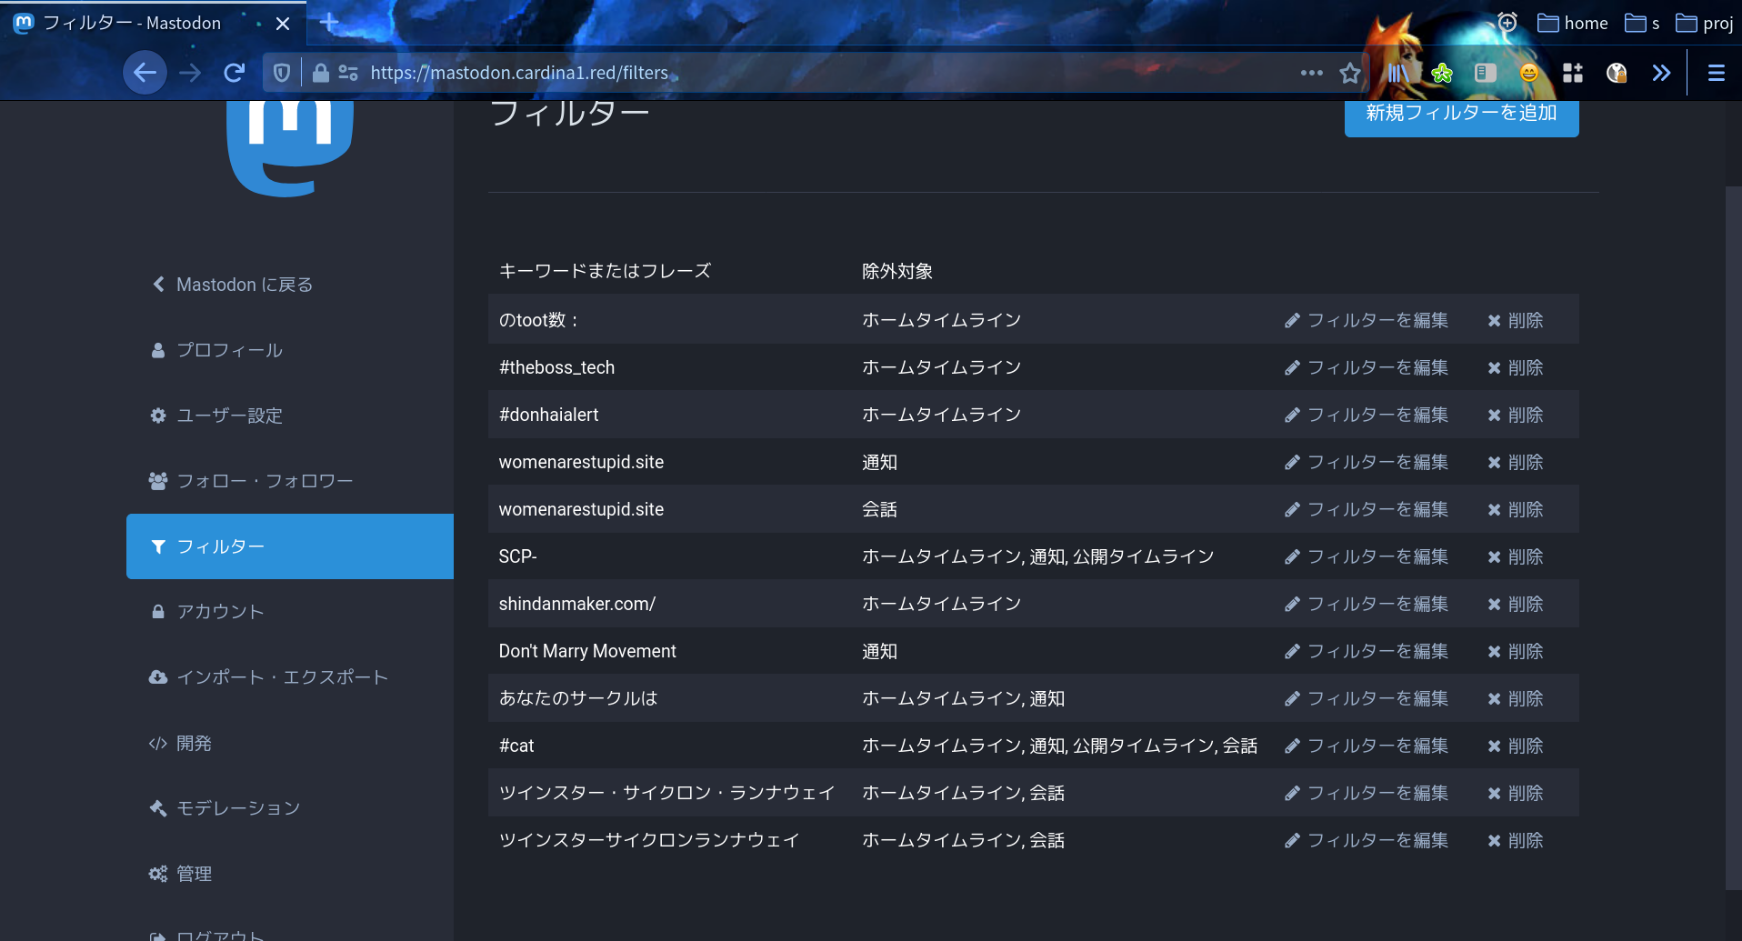The width and height of the screenshot is (1742, 941).
Task: Click 新規フィルターを追加 button
Action: click(x=1461, y=114)
